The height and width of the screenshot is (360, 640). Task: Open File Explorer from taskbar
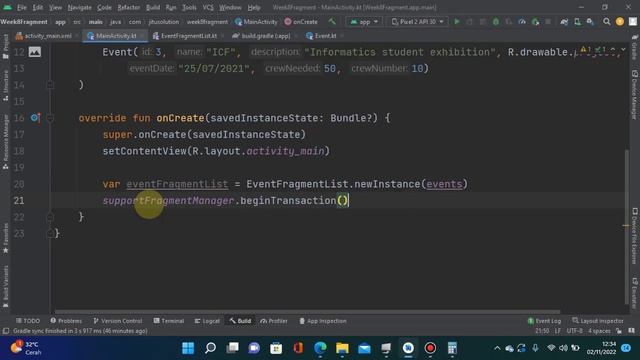point(342,348)
